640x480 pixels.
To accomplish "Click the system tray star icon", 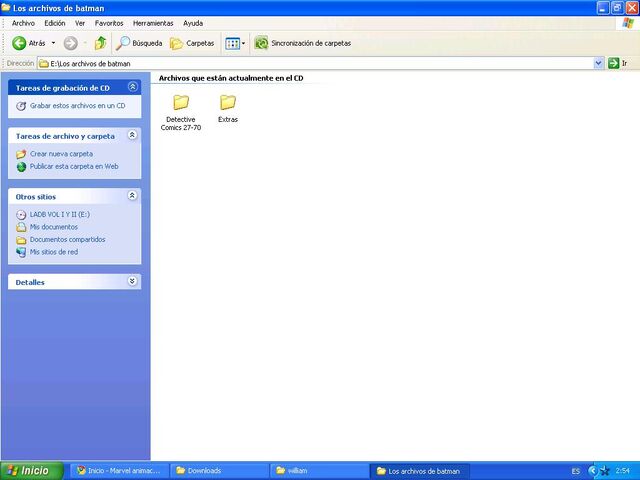I will (604, 471).
